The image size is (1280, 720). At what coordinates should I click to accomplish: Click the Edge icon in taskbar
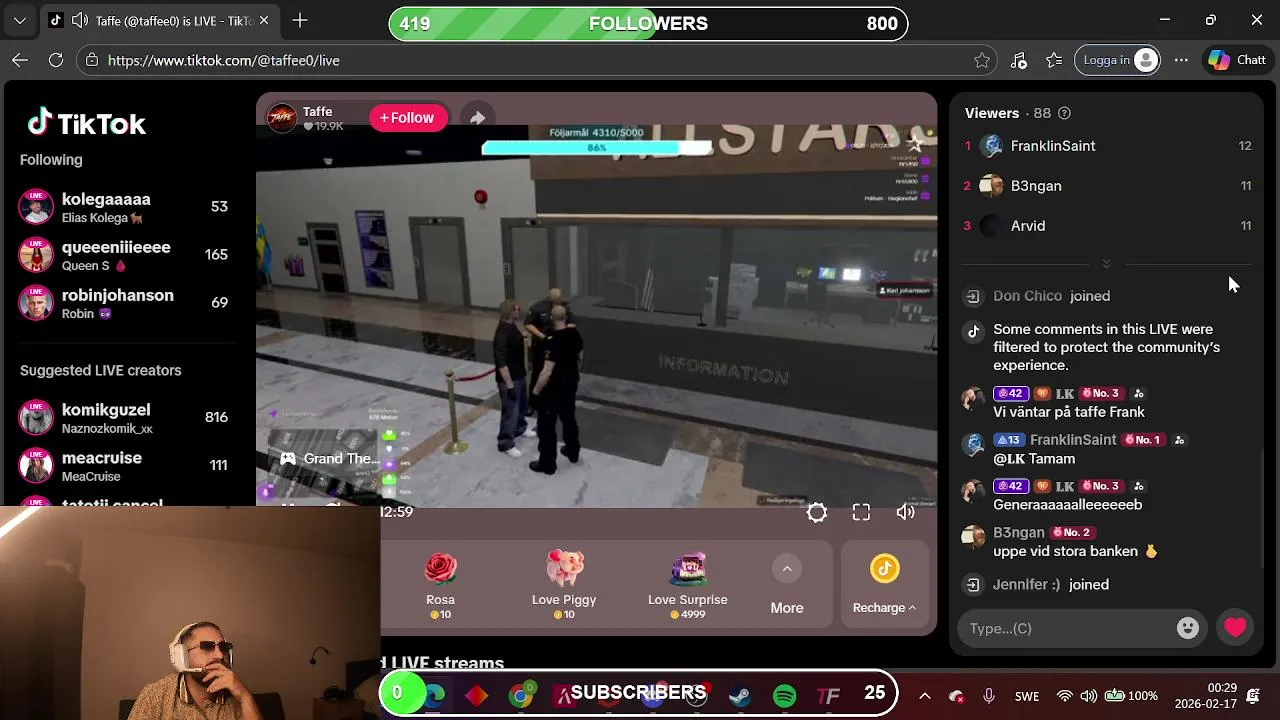pyautogui.click(x=433, y=695)
